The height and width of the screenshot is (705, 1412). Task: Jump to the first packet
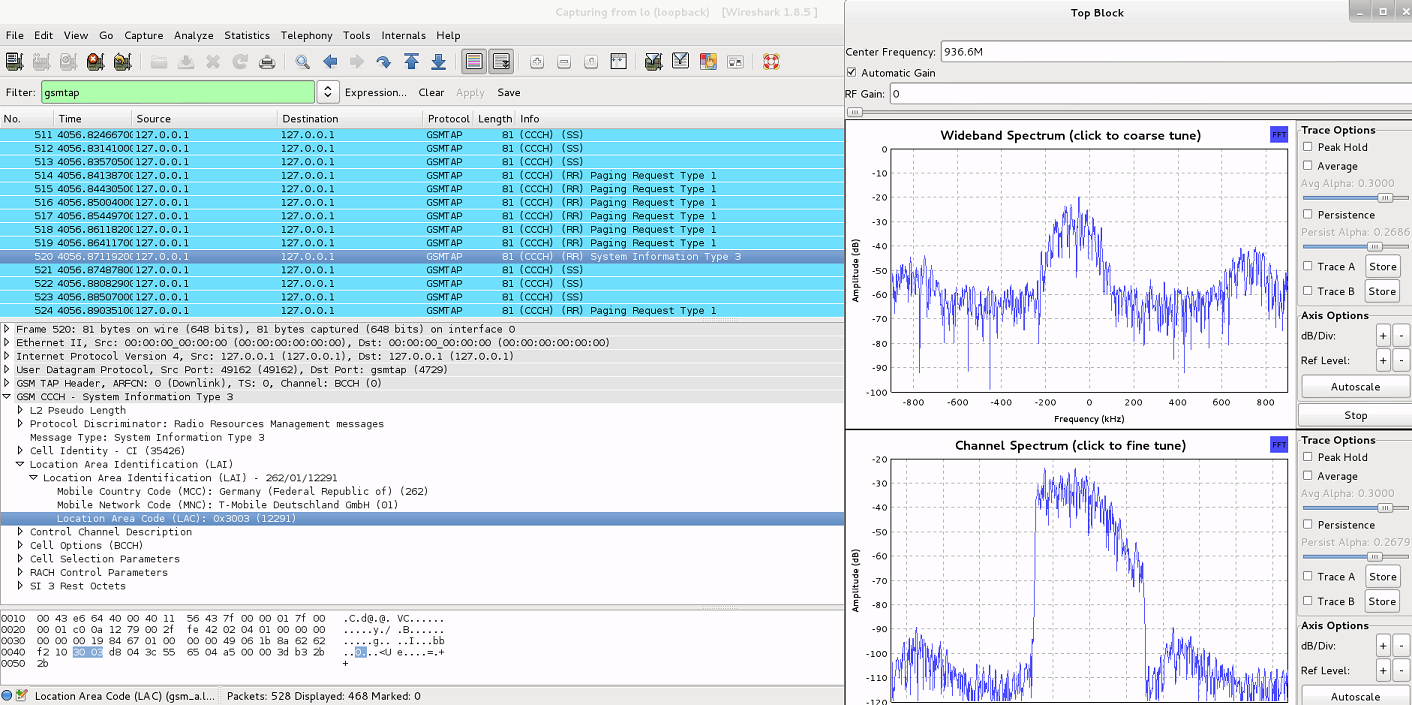(411, 62)
